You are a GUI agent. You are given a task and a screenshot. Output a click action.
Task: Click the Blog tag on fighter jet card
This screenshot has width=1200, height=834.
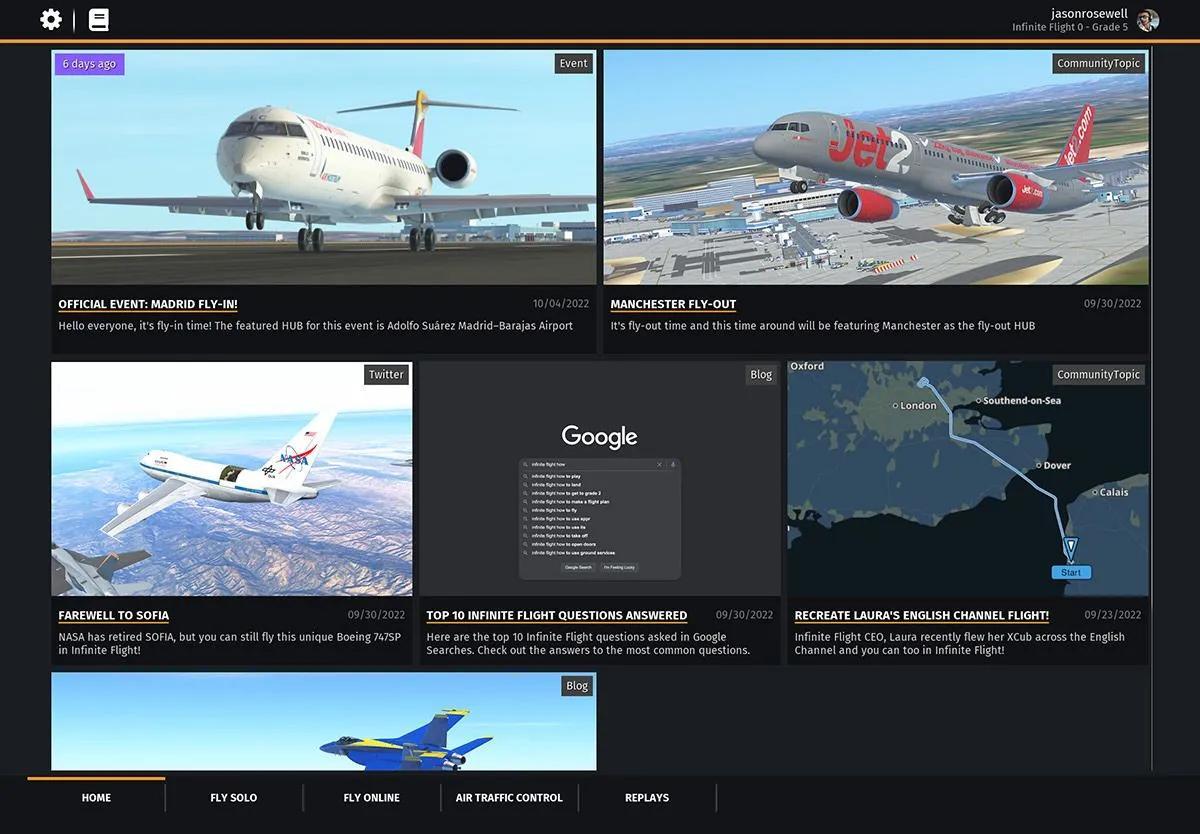[x=578, y=686]
